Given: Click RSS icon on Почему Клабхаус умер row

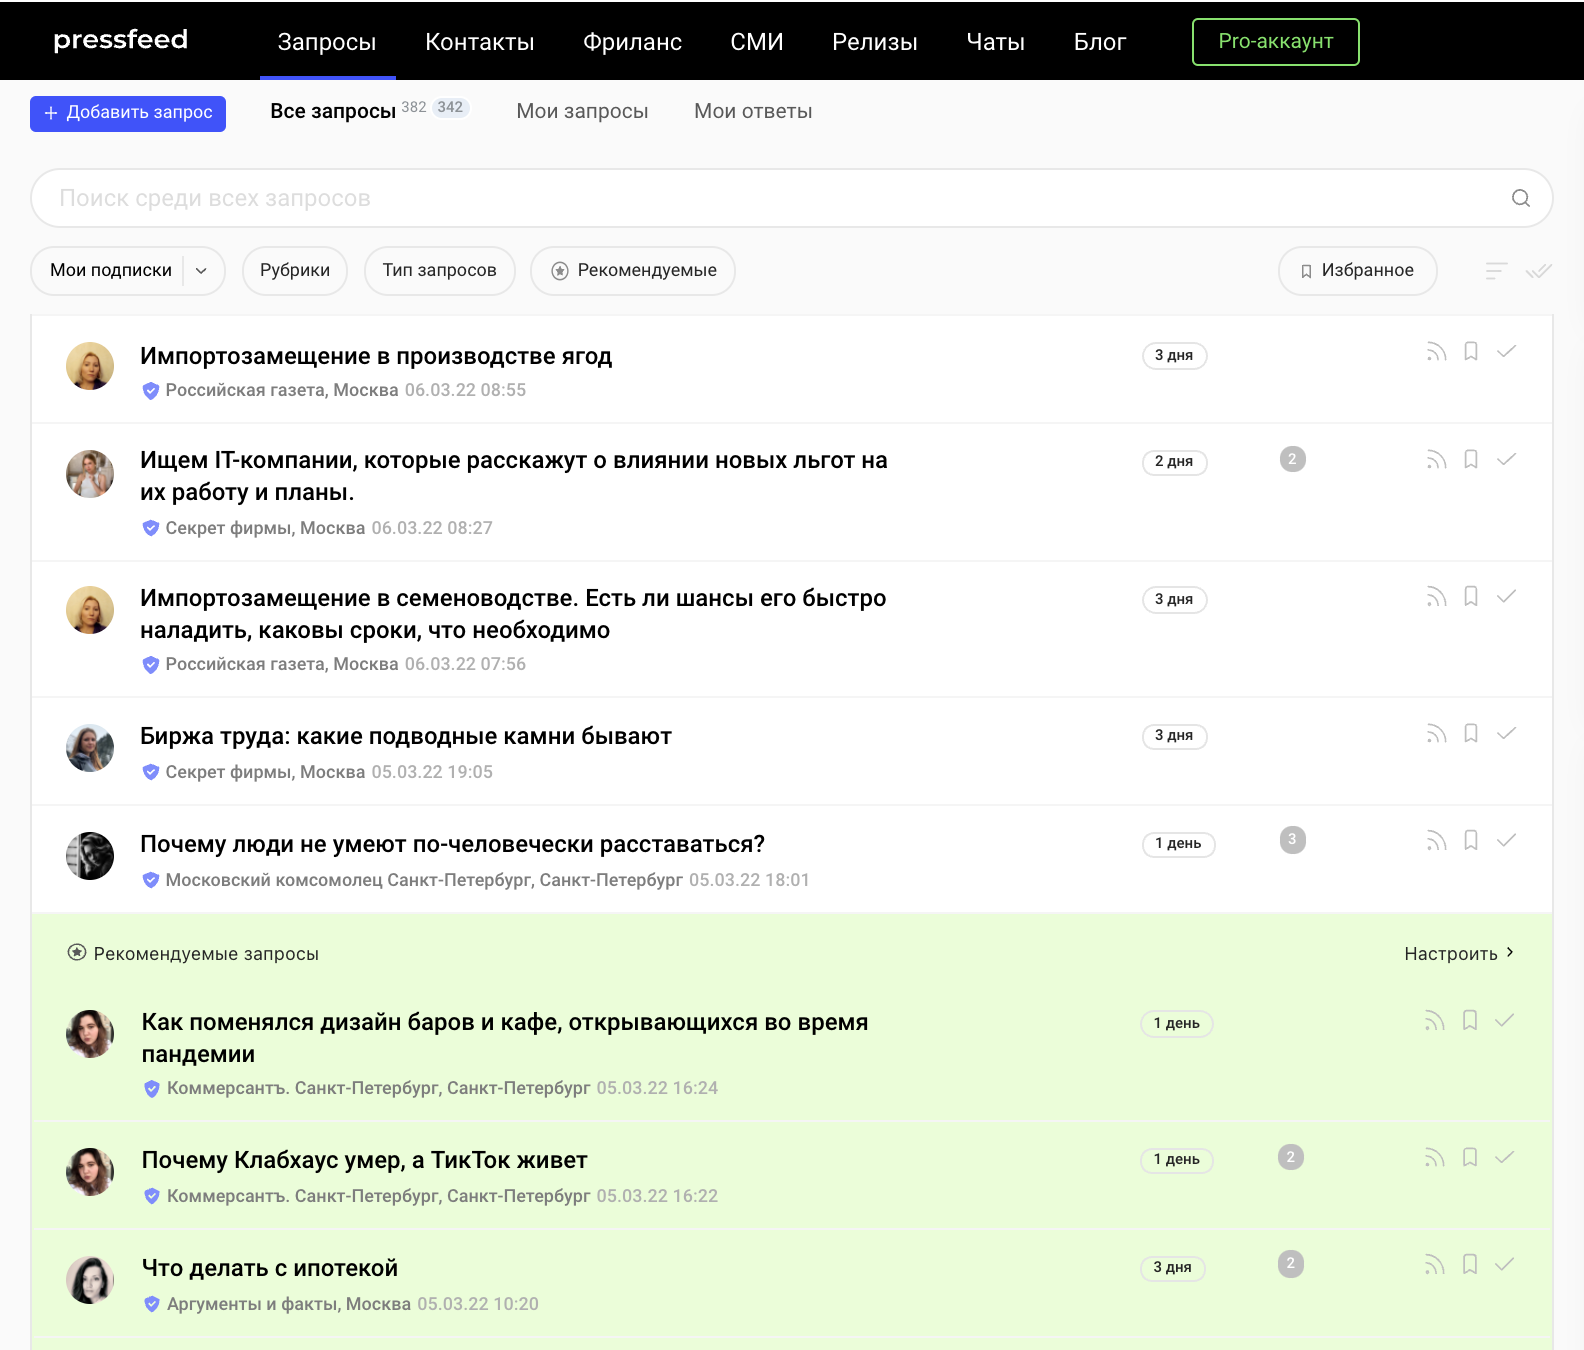Looking at the screenshot, I should pyautogui.click(x=1434, y=1158).
